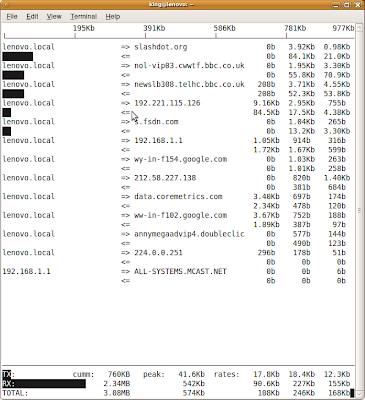
Task: Click the rates: label
Action: tap(227, 374)
